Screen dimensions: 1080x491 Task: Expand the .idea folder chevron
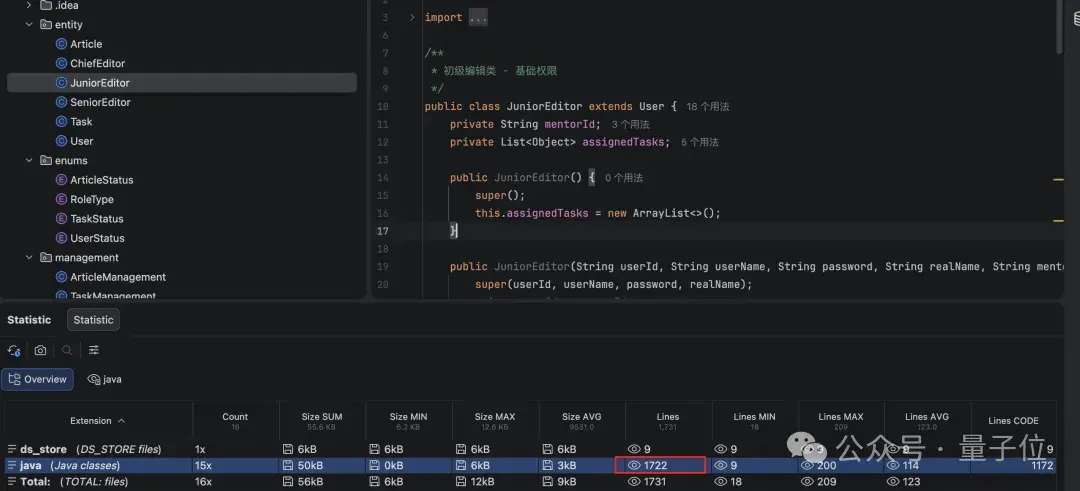point(29,6)
